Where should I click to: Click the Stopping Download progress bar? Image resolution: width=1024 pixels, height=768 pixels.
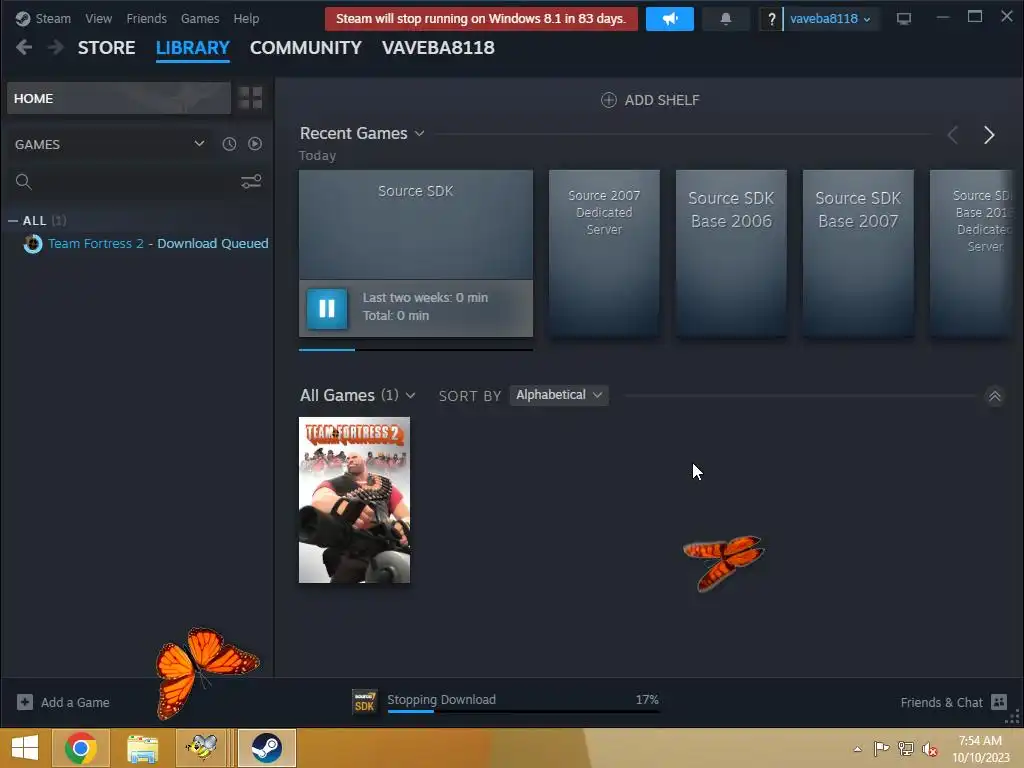coord(523,711)
